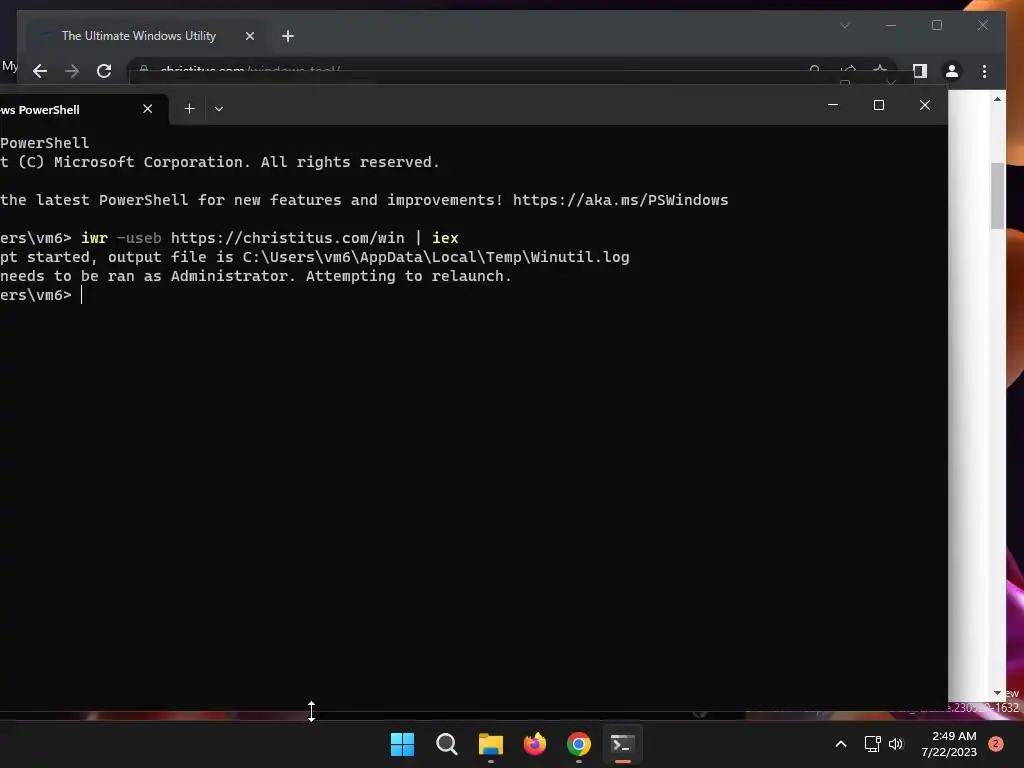The image size is (1024, 768).
Task: Open File Explorer from taskbar
Action: (x=490, y=744)
